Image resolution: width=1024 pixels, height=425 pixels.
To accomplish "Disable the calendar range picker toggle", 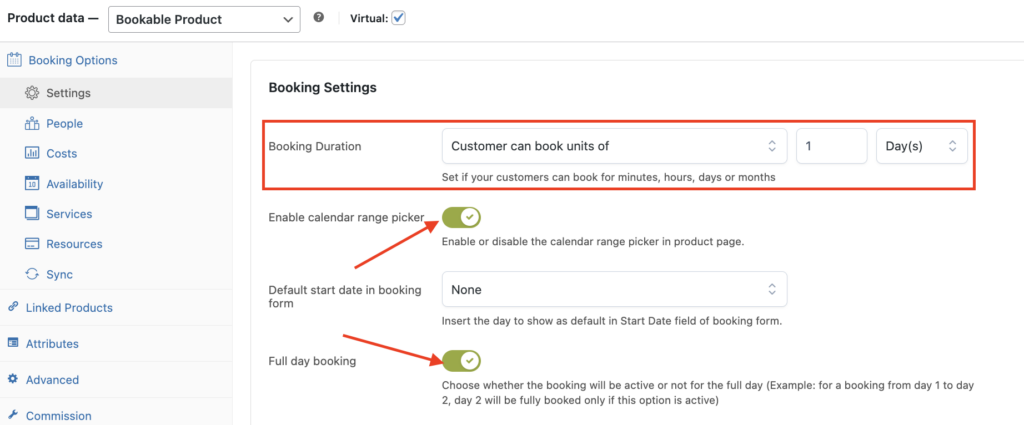I will pos(461,217).
